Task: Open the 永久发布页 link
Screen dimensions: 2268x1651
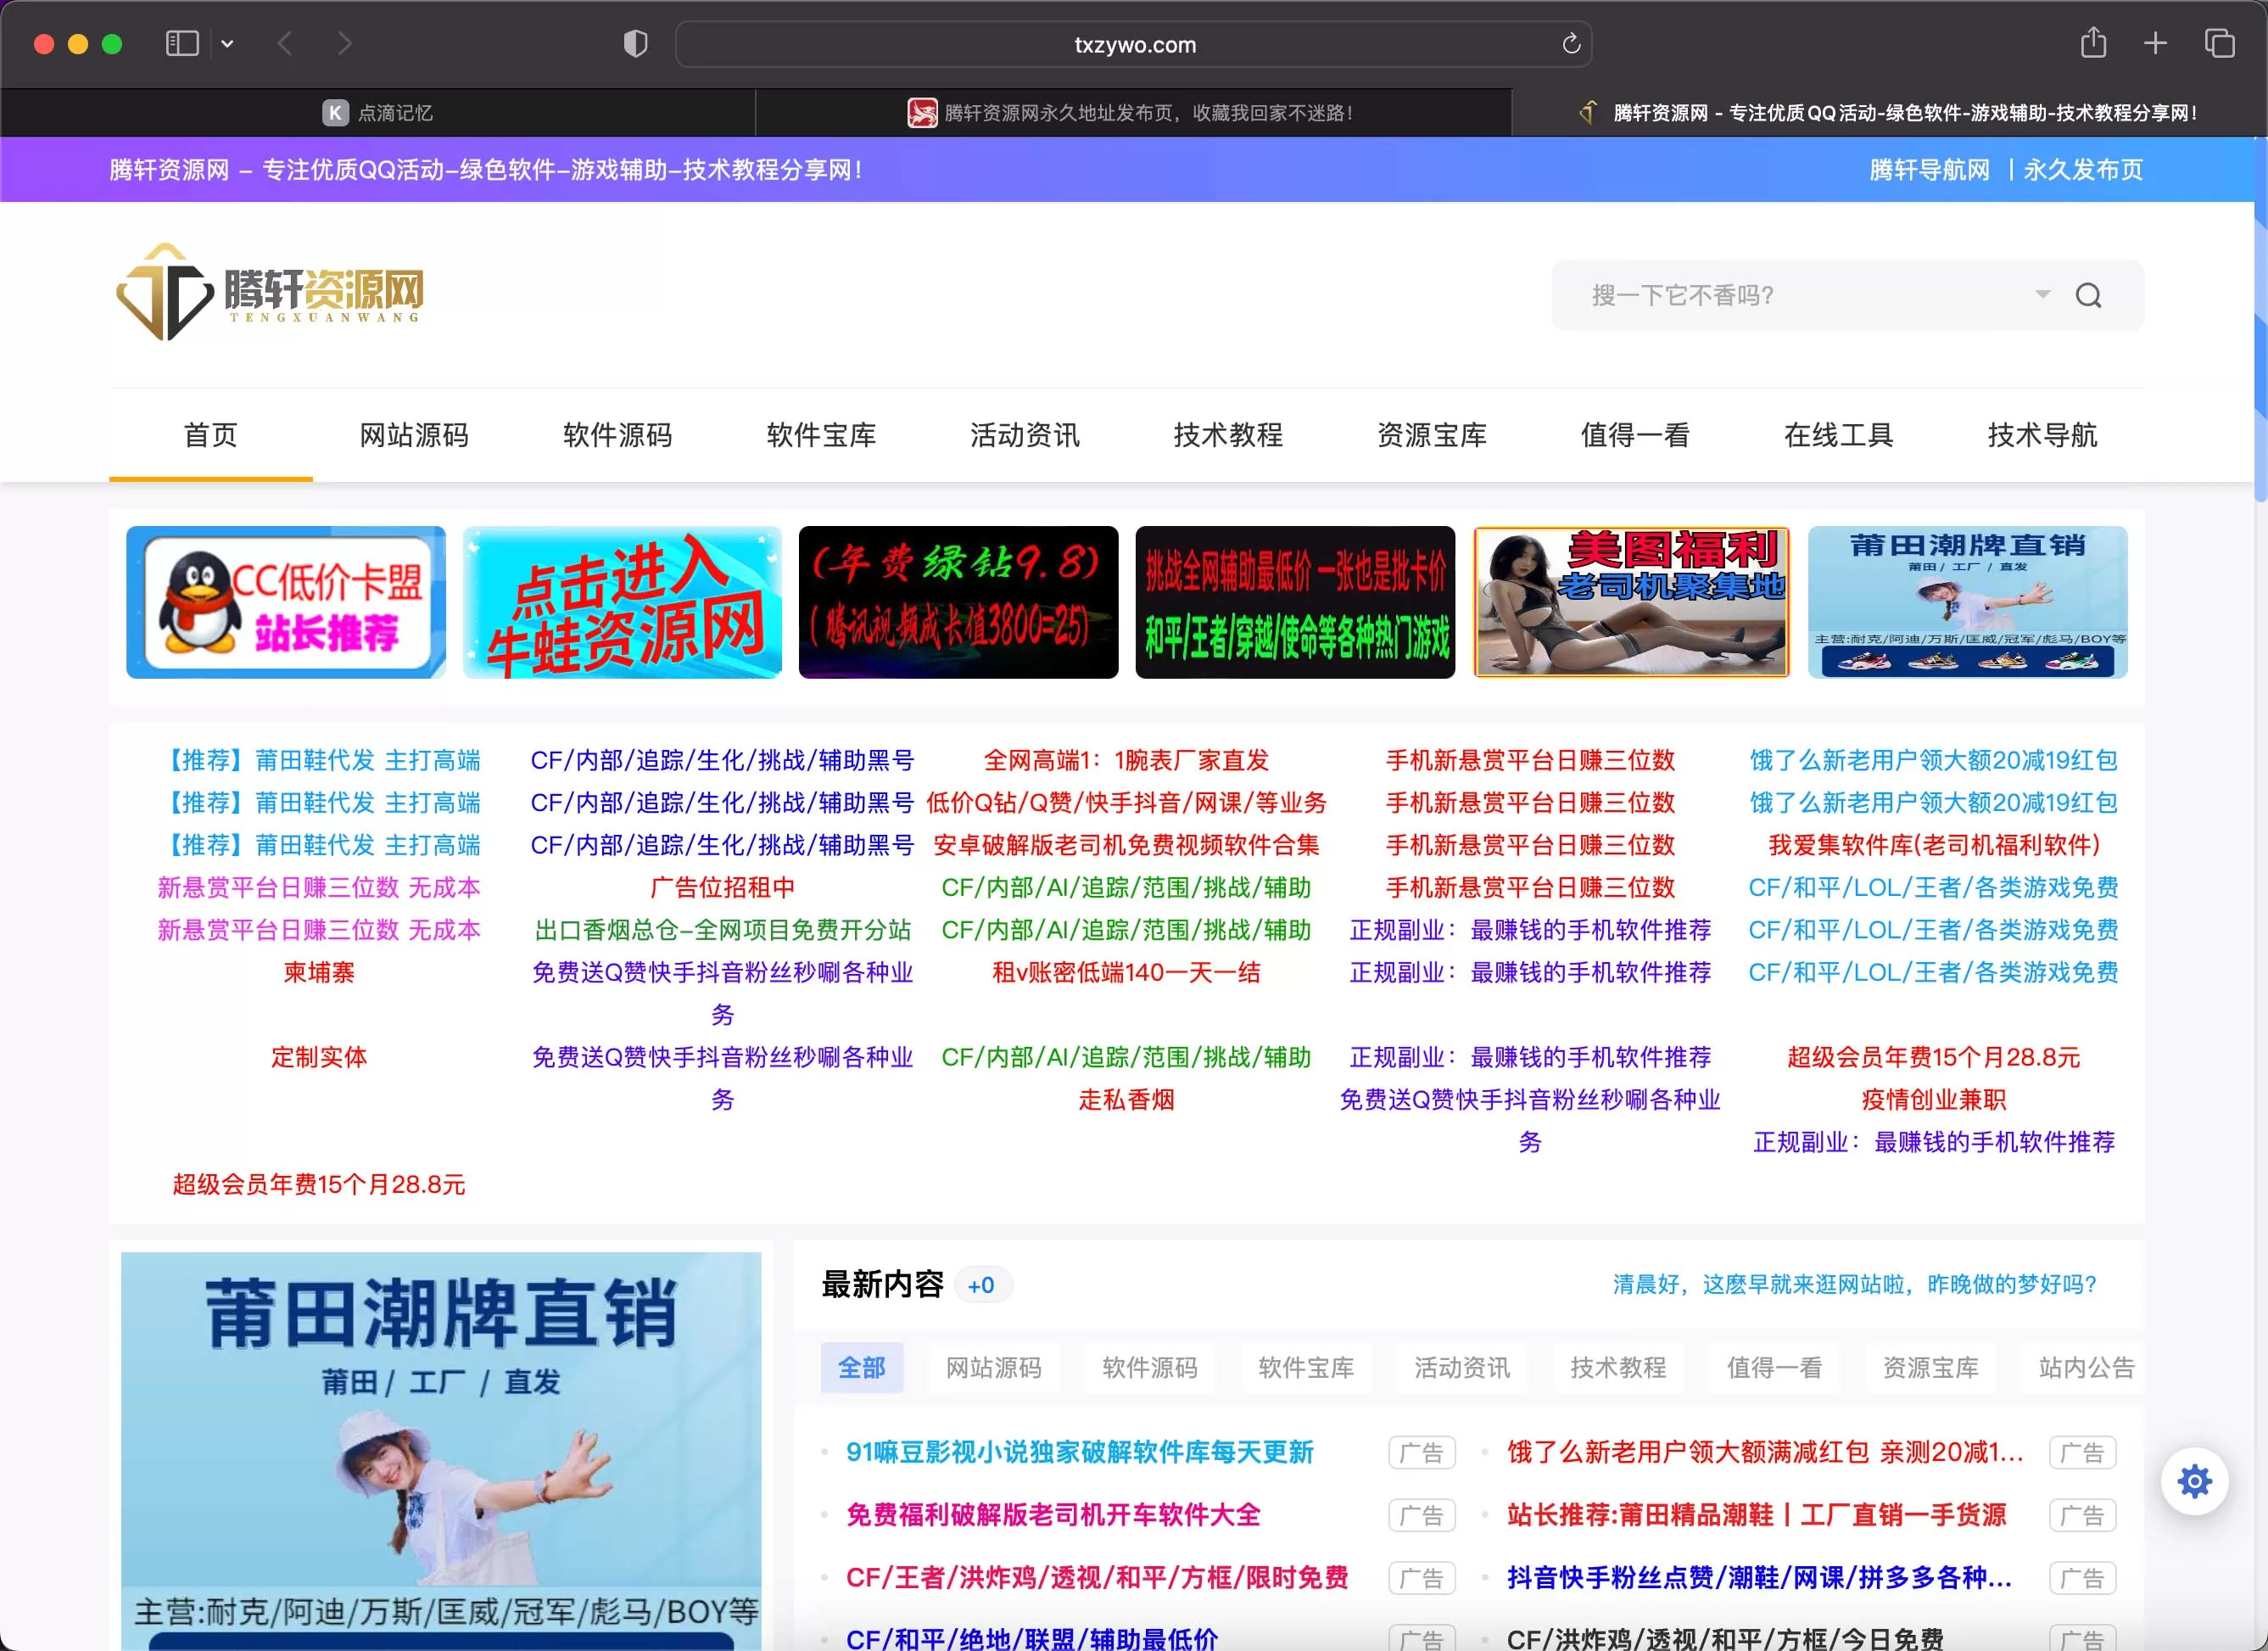Action: tap(2083, 170)
